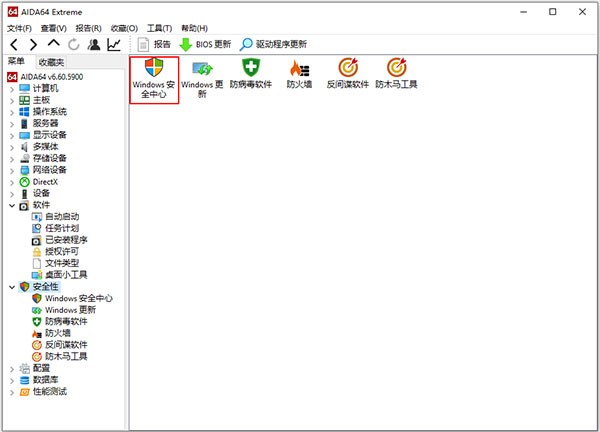This screenshot has width=600, height=432.
Task: Expand the 主板 tree node
Action: (x=12, y=101)
